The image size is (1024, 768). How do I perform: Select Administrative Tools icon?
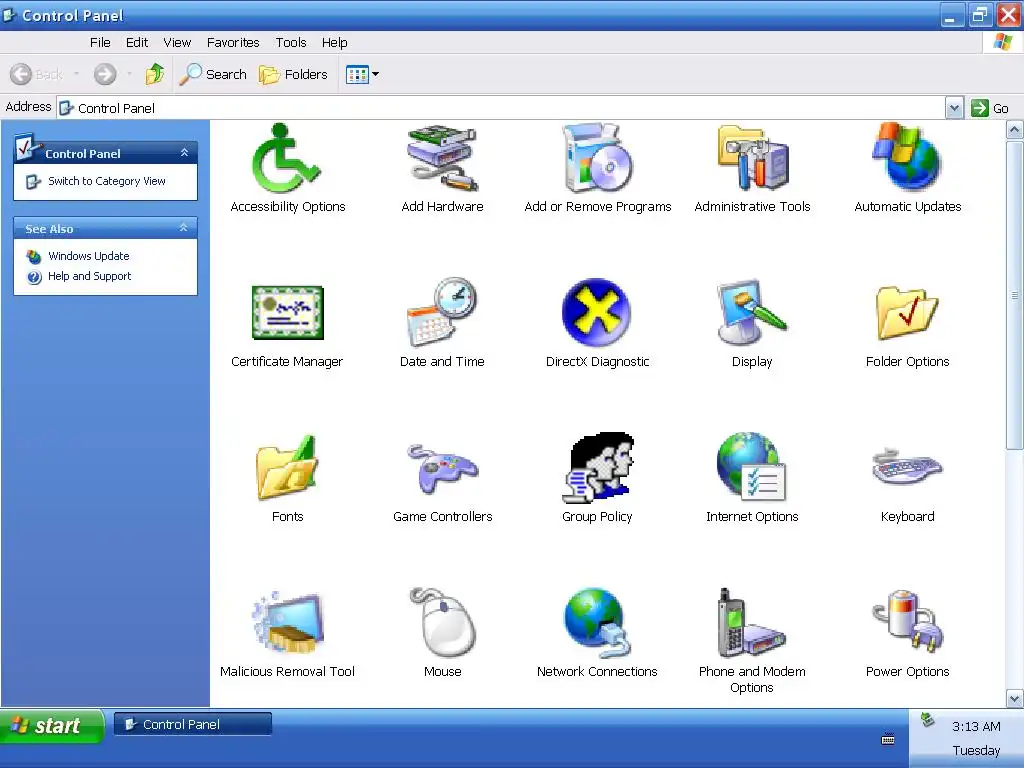point(752,158)
